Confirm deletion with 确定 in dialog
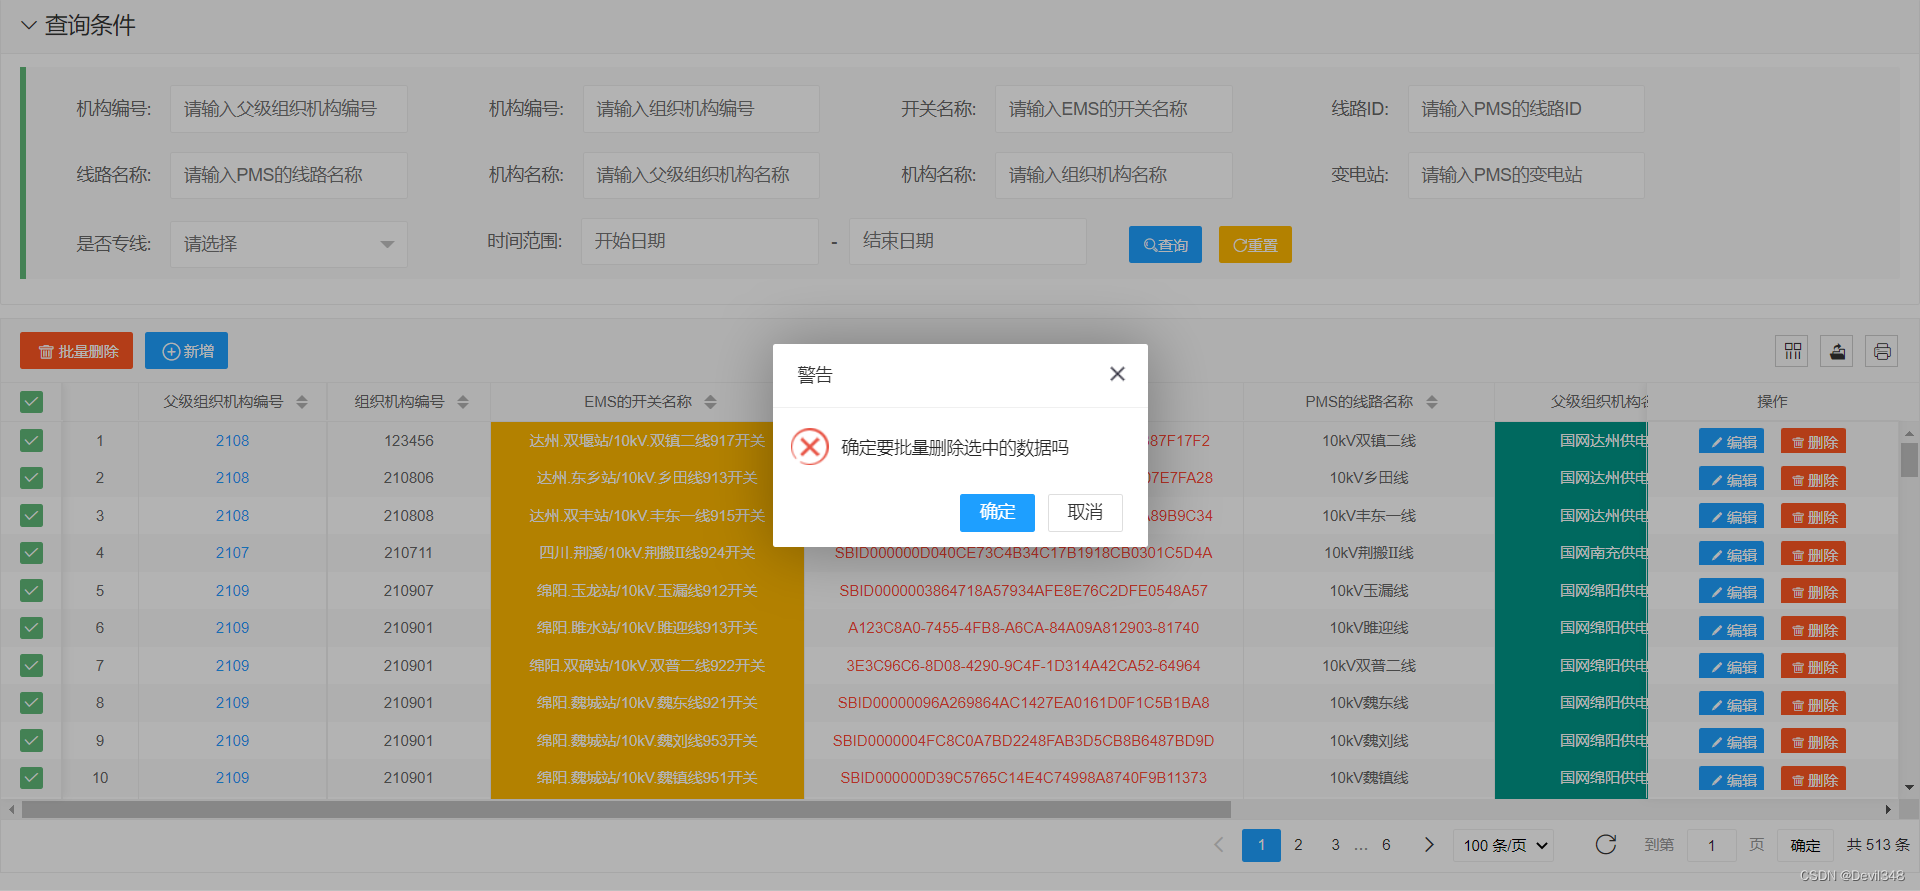 (997, 512)
